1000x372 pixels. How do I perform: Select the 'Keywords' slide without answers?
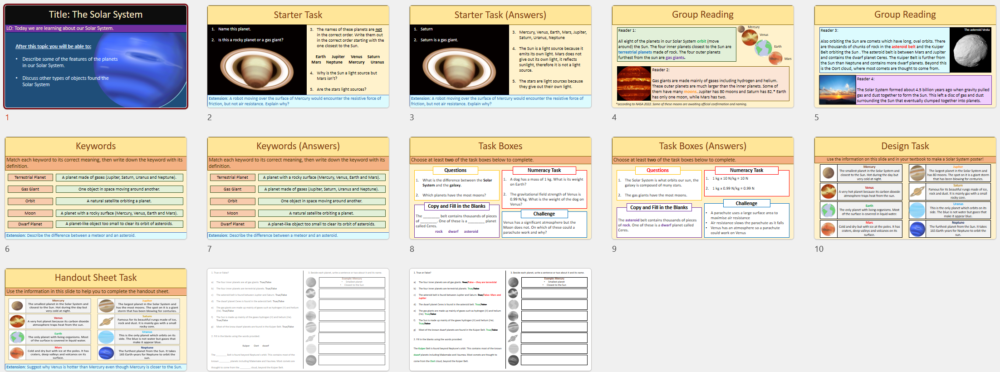[x=96, y=188]
